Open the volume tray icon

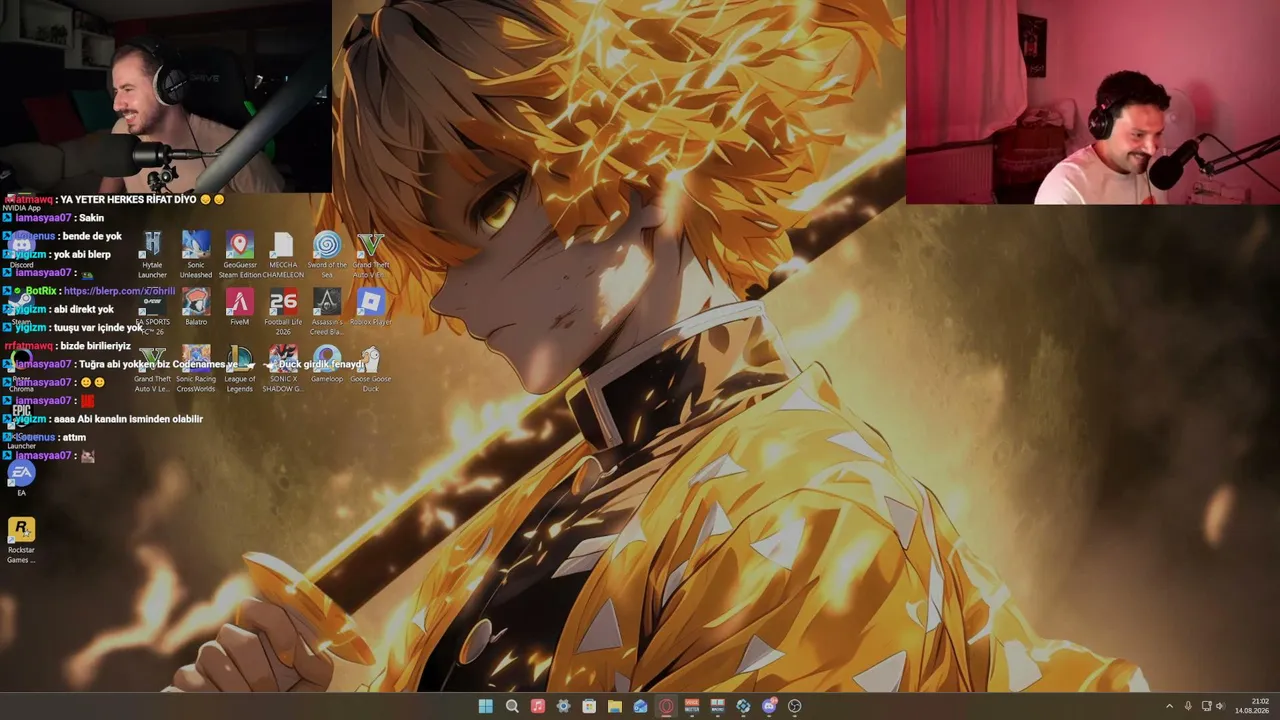point(1219,706)
